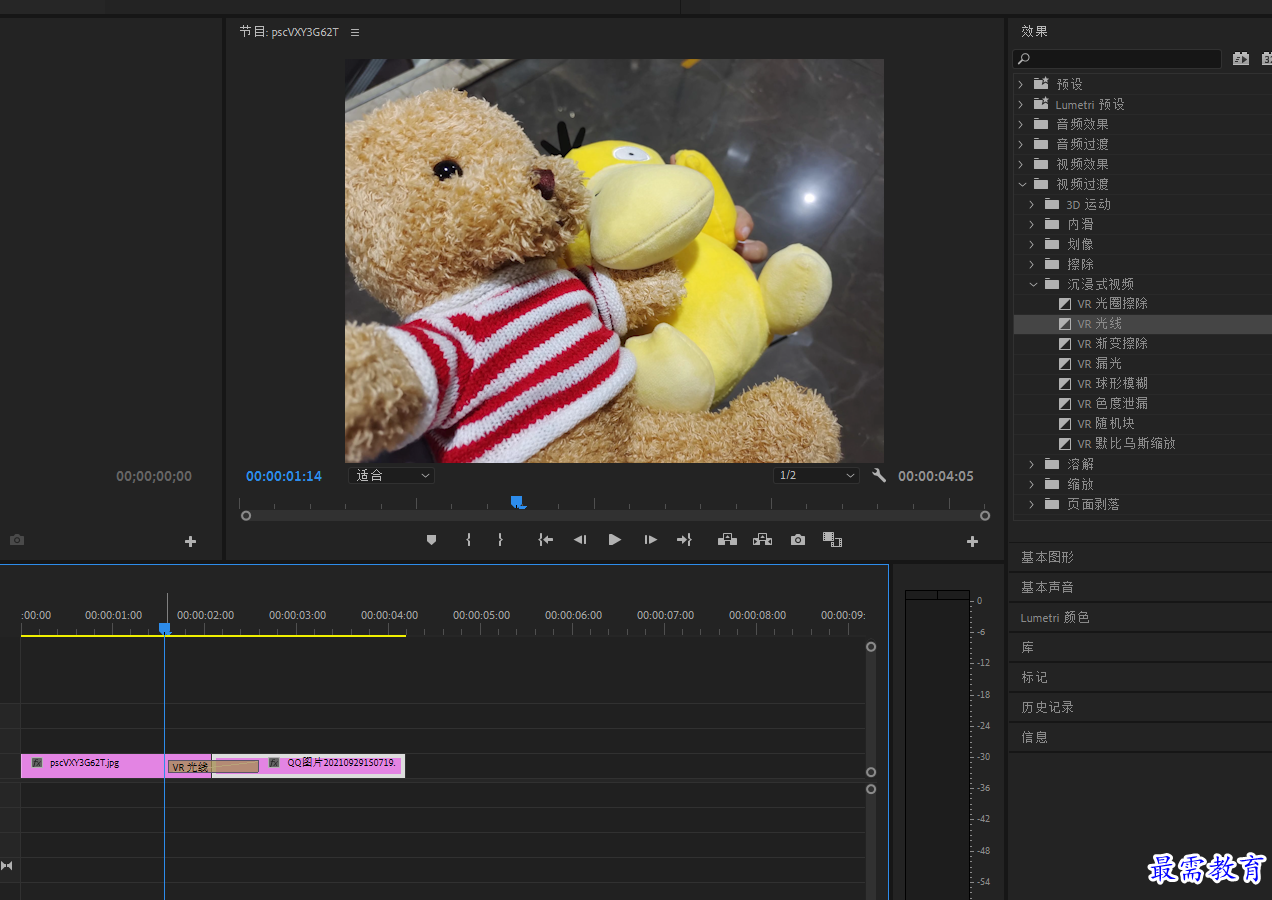Expand the 音频效果 folder

1021,124
